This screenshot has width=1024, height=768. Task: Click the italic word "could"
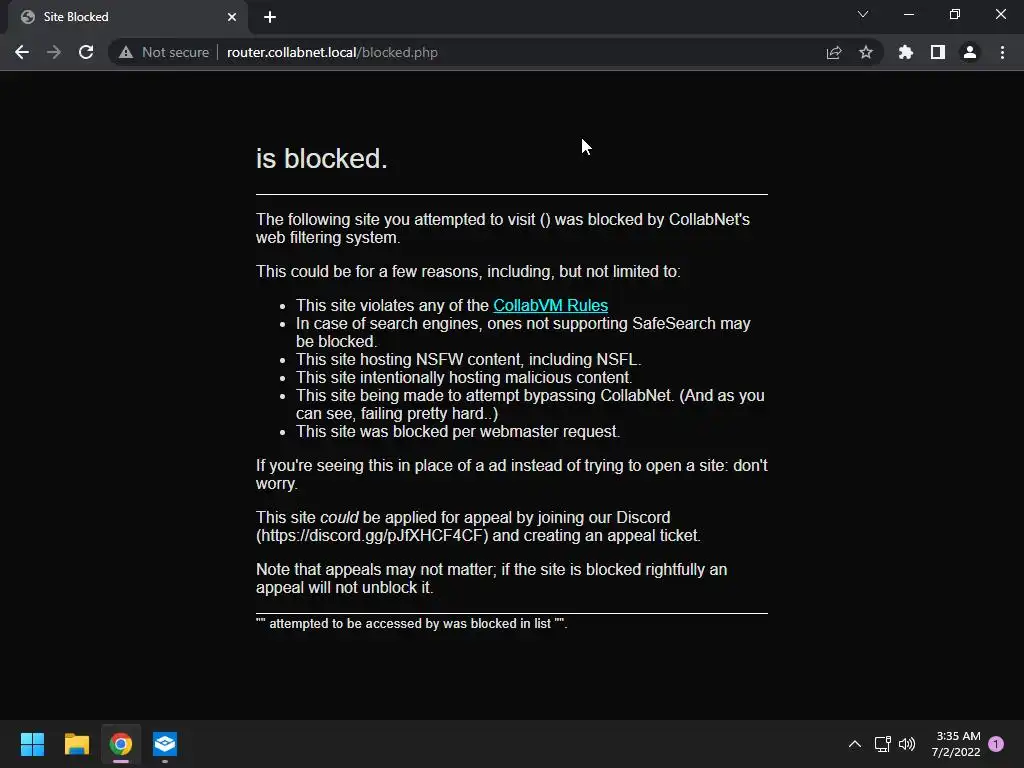339,517
